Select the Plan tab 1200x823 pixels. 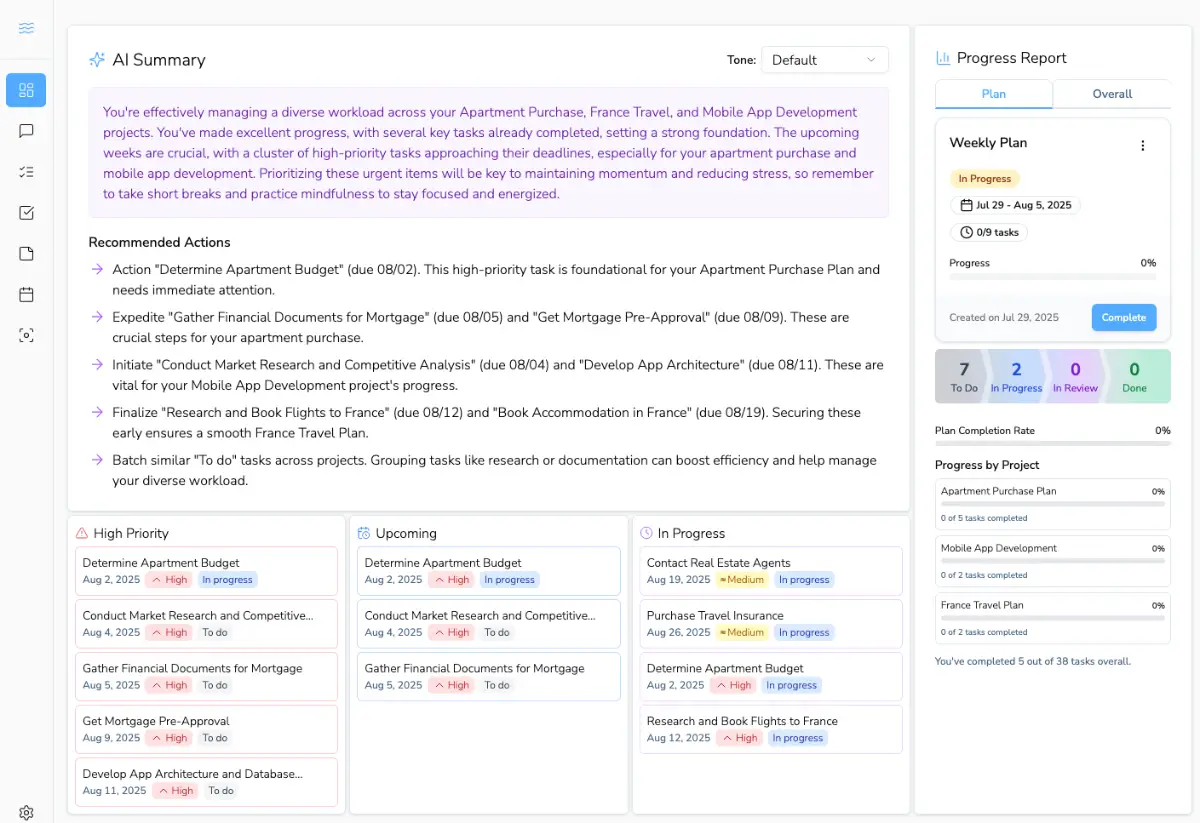tap(993, 94)
